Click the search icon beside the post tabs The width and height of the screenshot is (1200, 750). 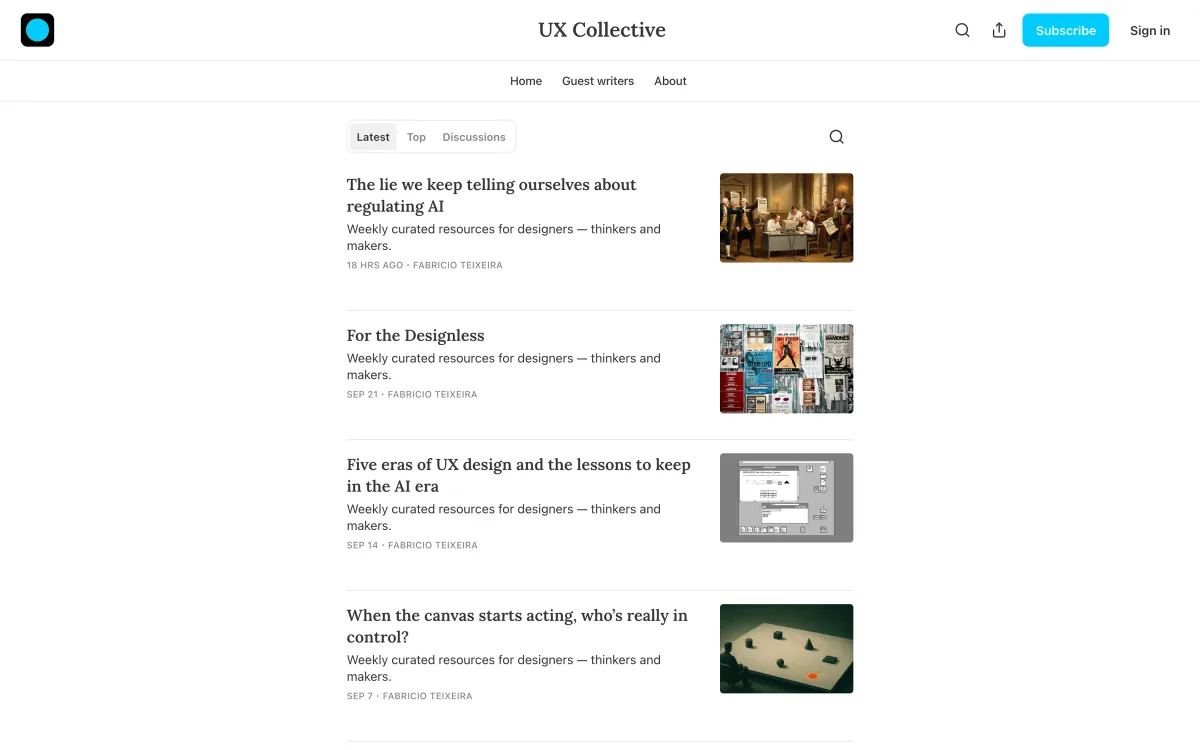coord(837,137)
